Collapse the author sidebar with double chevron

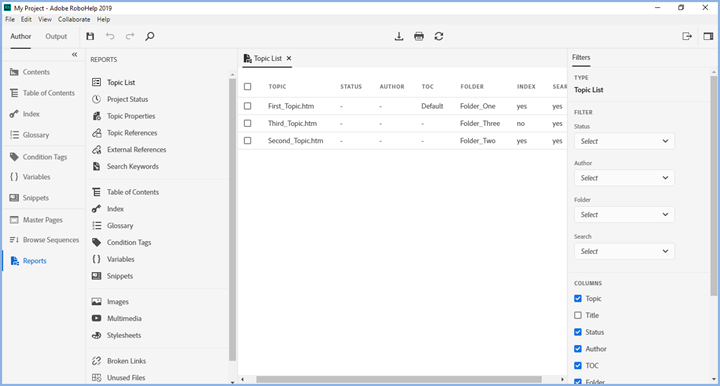74,55
